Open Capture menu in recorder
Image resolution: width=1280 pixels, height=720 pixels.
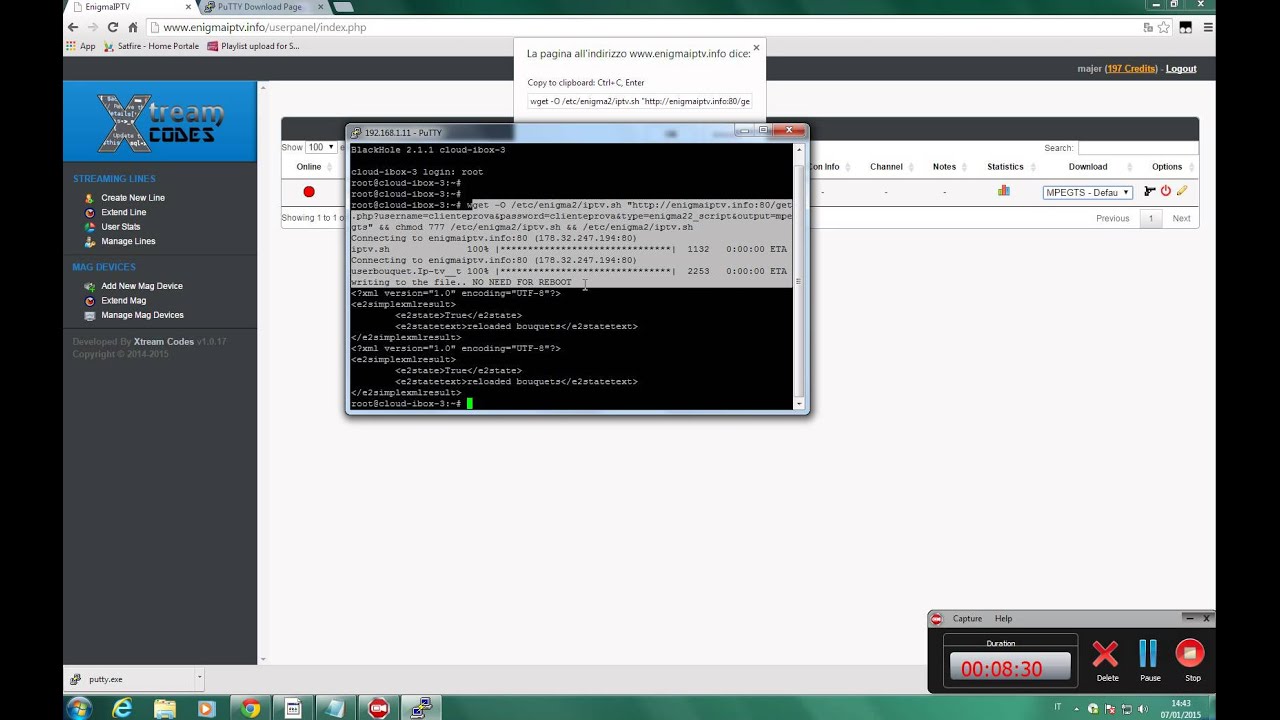click(x=967, y=618)
